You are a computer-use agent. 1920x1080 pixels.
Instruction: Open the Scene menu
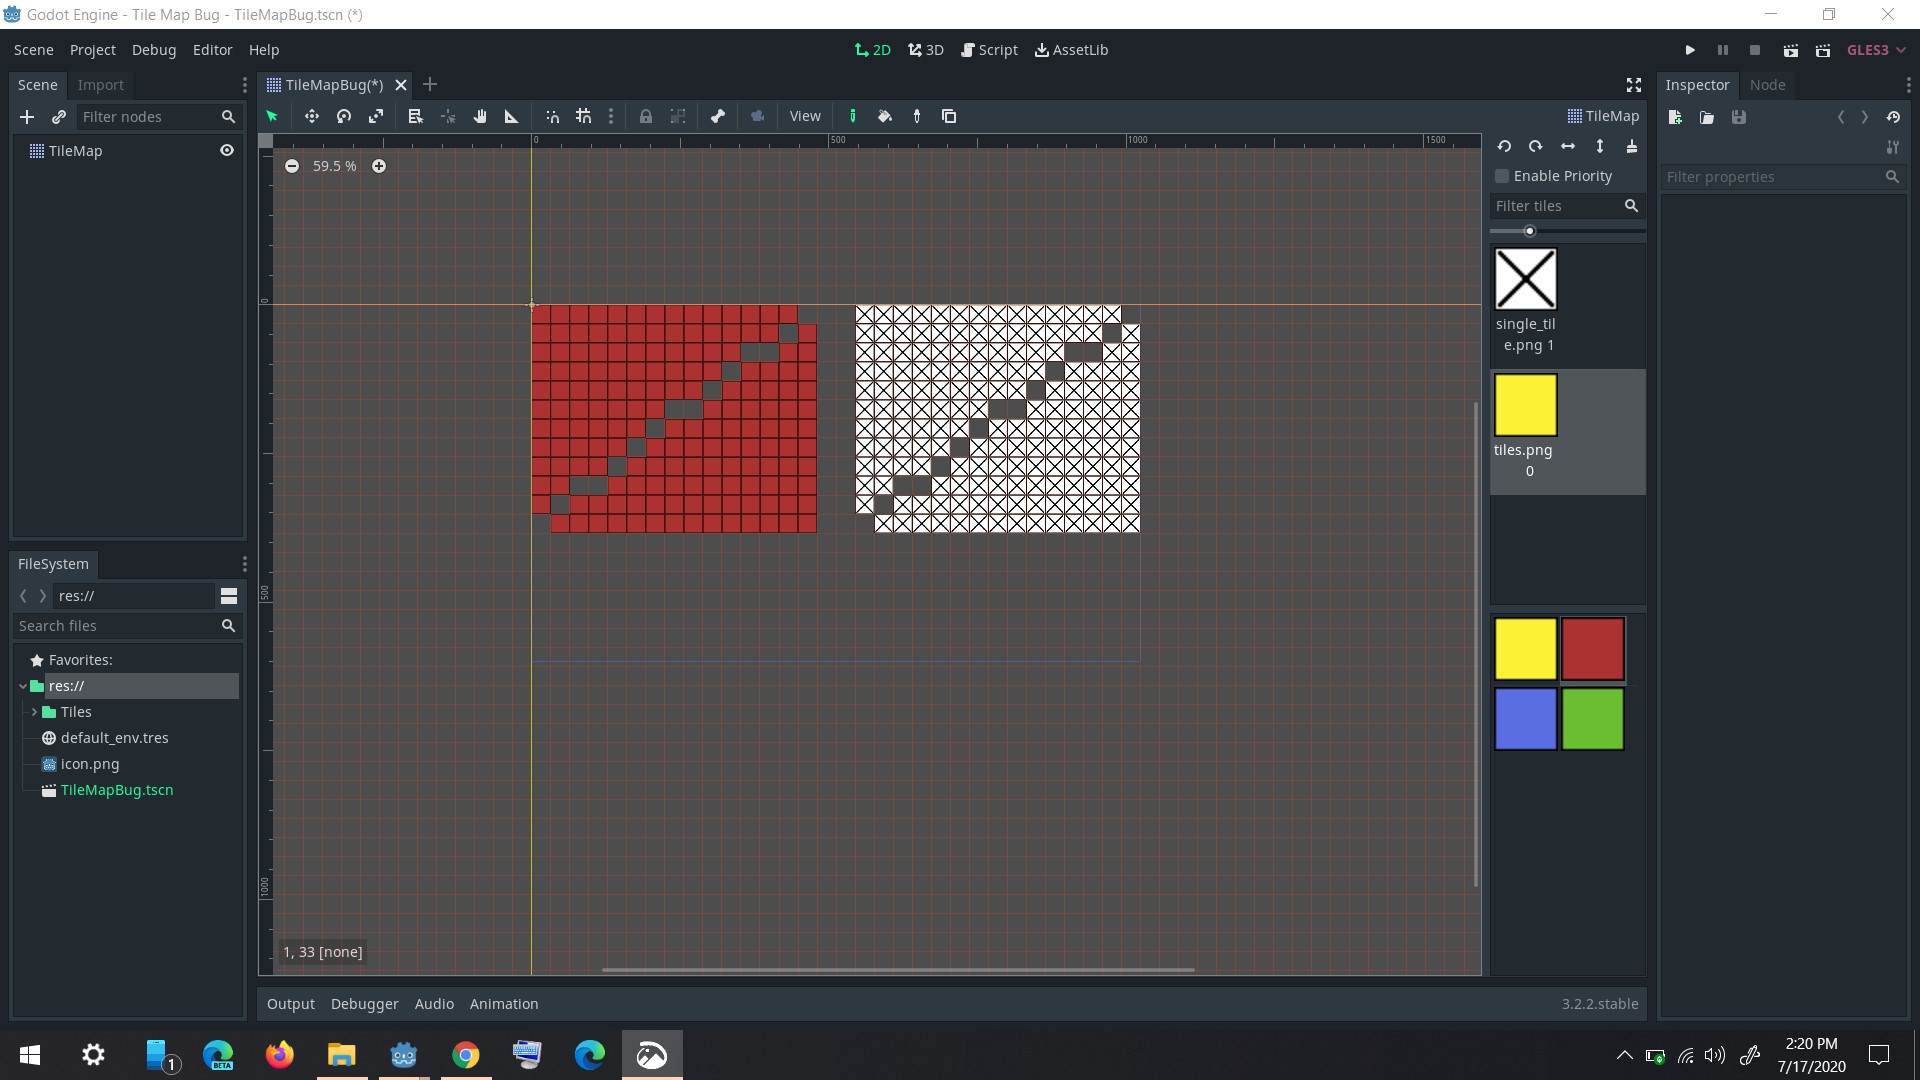coord(34,50)
